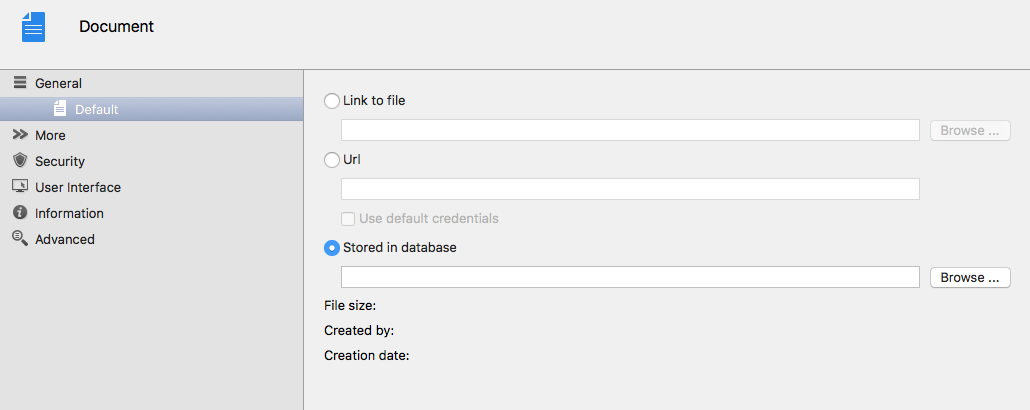This screenshot has height=410, width=1030.
Task: Select the Default page under General
Action: click(96, 109)
